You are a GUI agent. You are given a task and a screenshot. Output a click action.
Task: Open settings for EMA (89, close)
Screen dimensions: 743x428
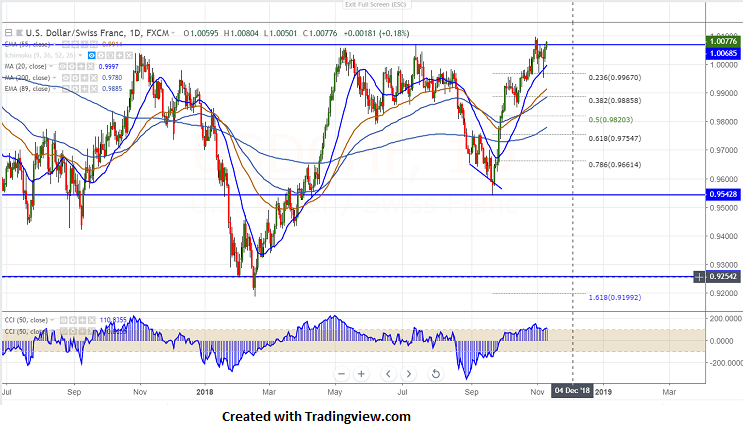tap(75, 89)
